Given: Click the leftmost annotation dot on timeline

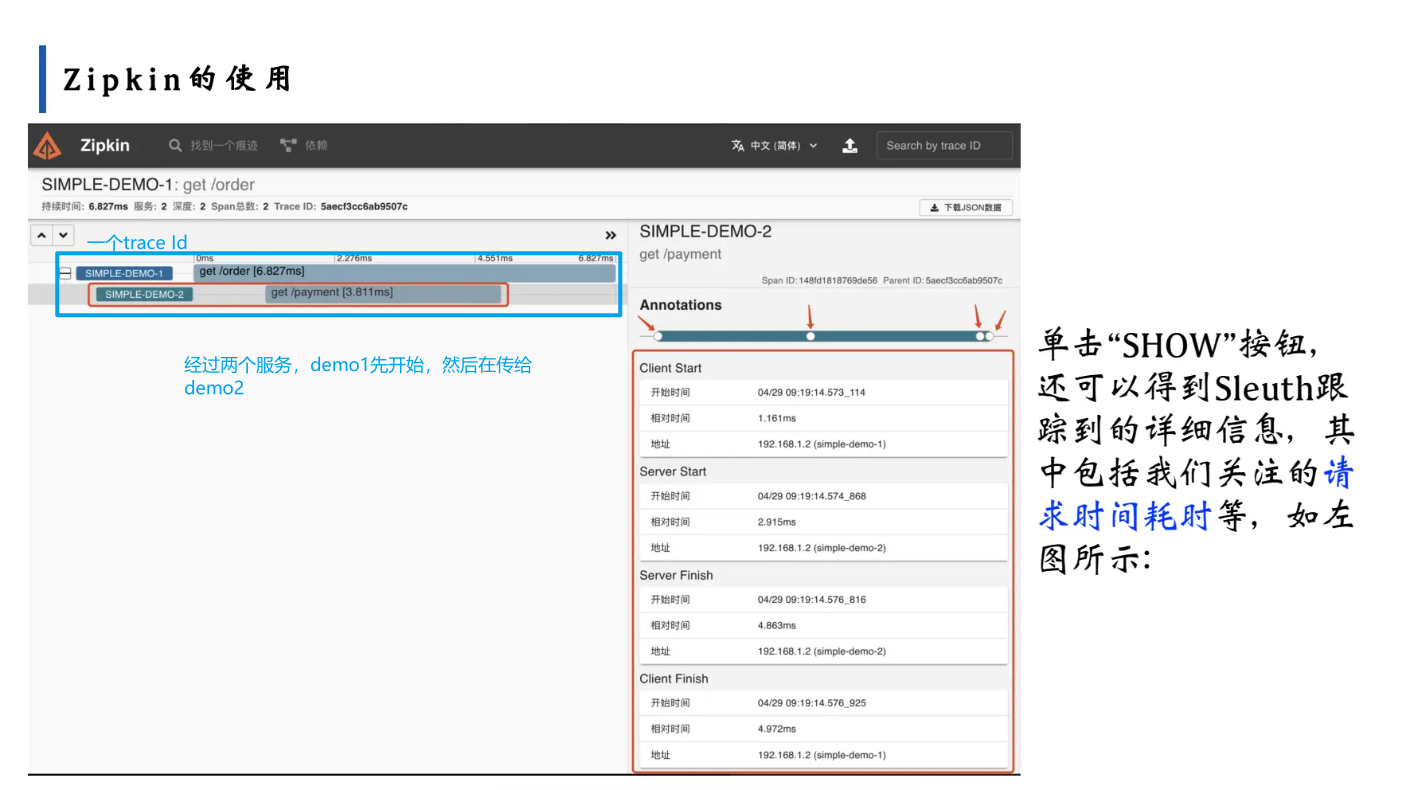Looking at the screenshot, I should point(658,336).
